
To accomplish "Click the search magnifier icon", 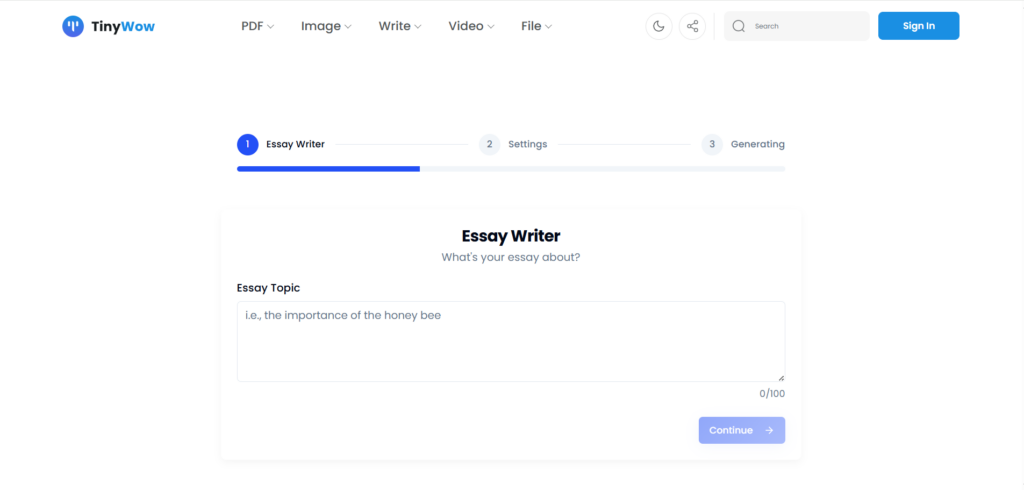I will 739,26.
